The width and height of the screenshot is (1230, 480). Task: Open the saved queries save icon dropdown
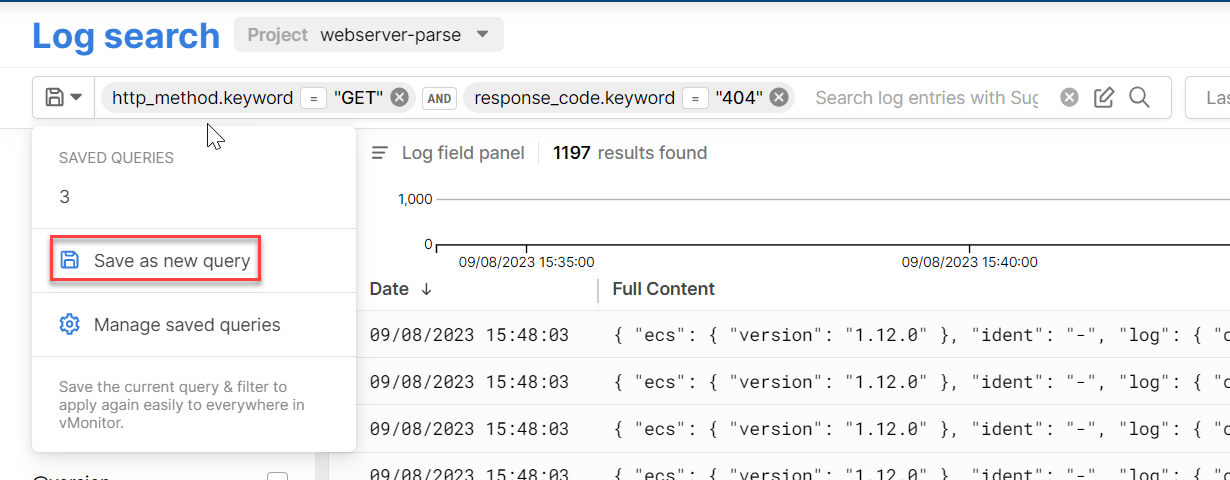pyautogui.click(x=63, y=97)
